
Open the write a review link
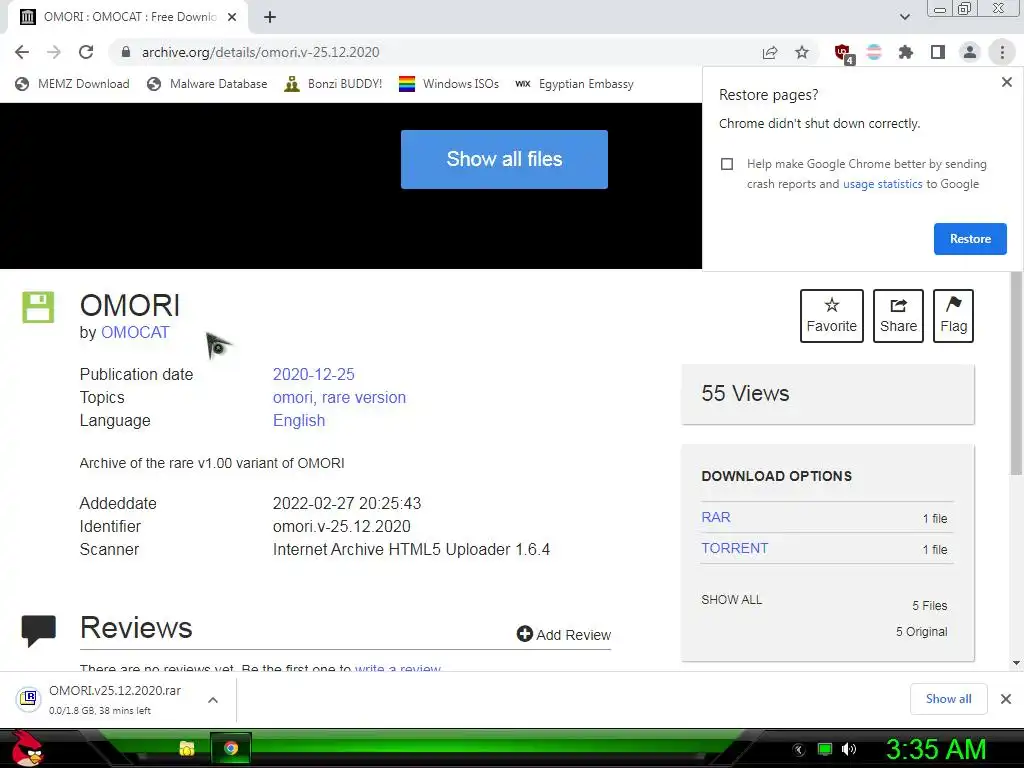pyautogui.click(x=398, y=667)
